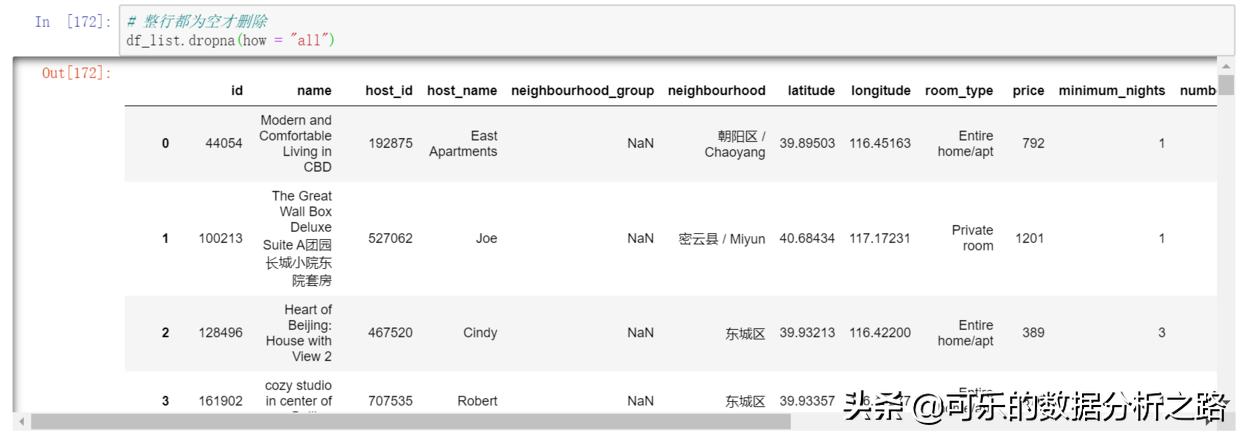Click price cell 792
Viewport: 1240px width, 436px height.
(1033, 143)
